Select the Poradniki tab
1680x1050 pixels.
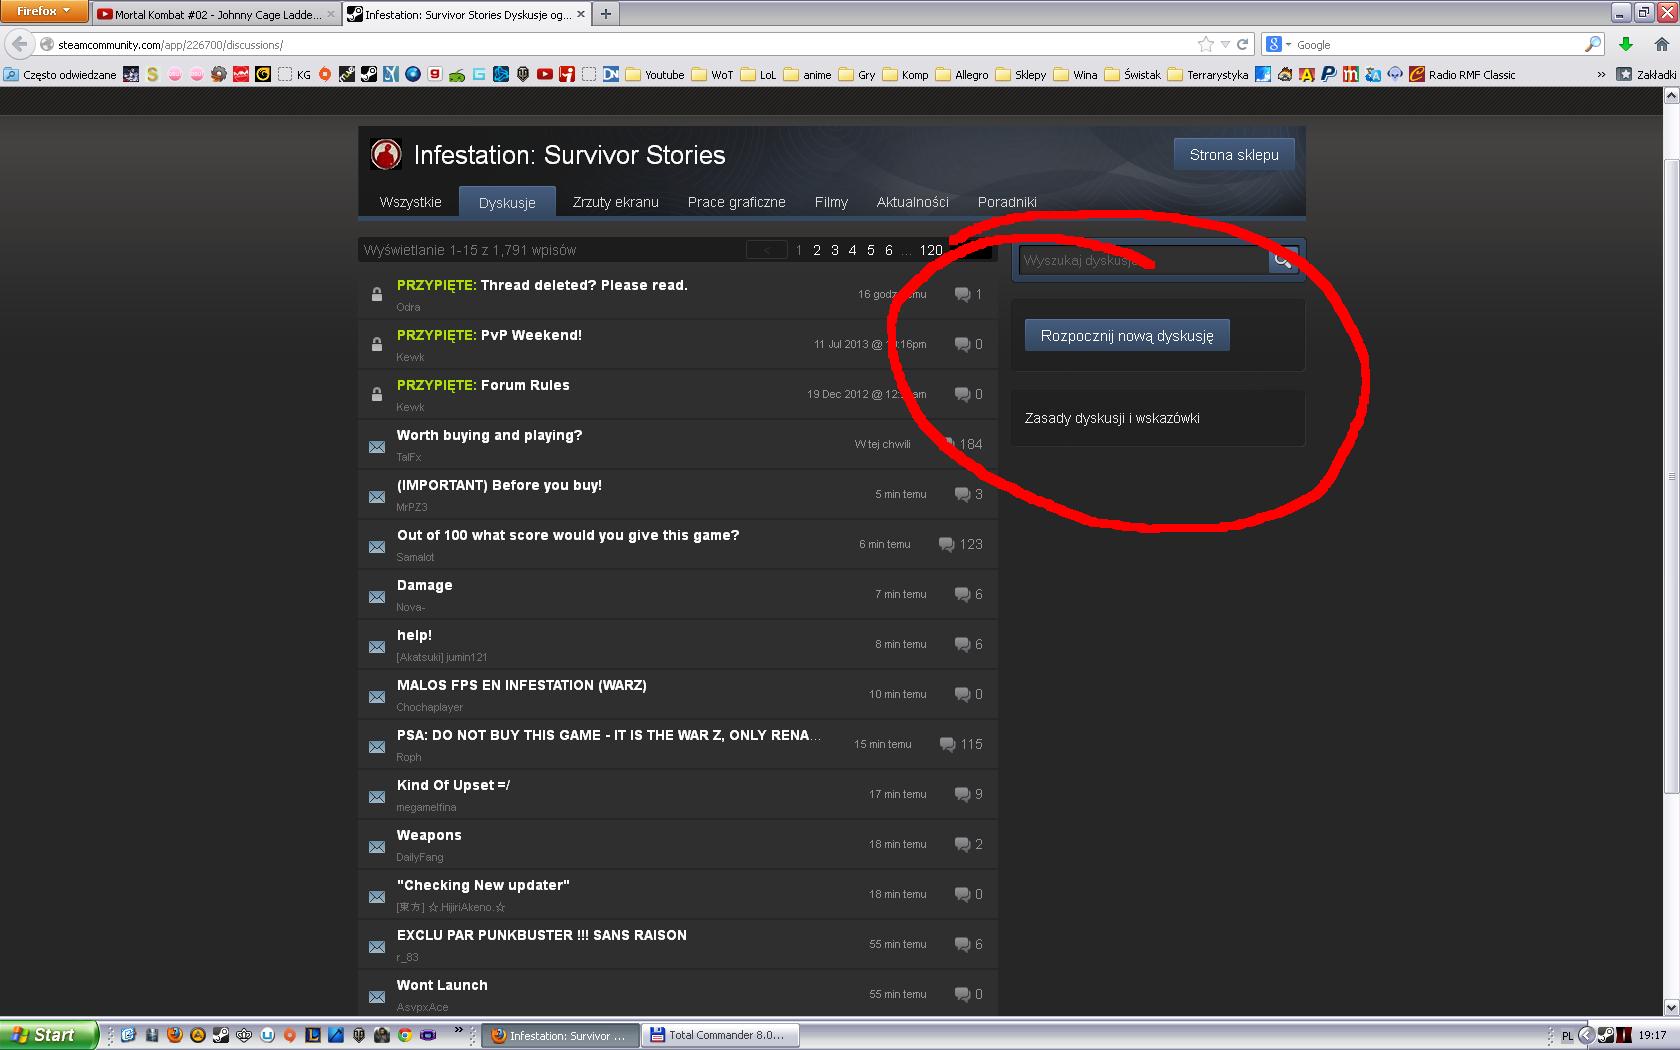[1007, 202]
